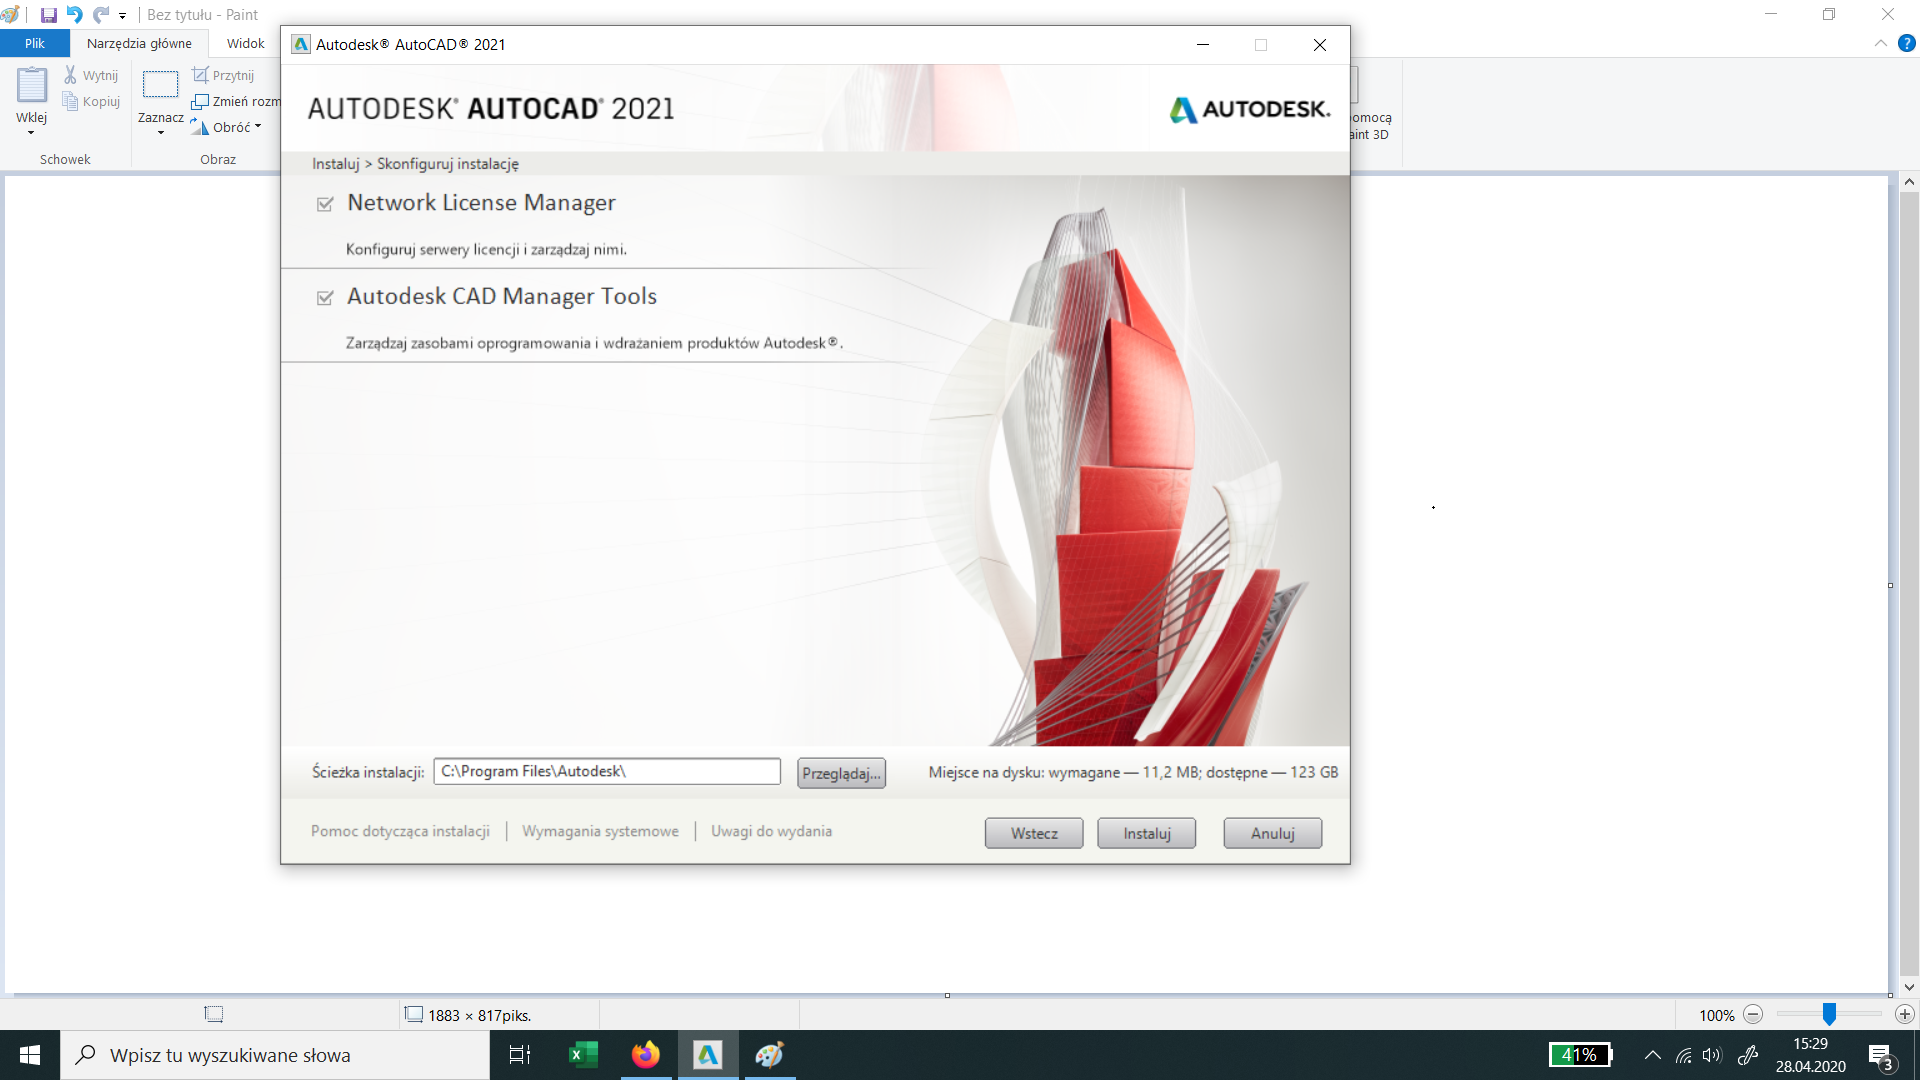The height and width of the screenshot is (1080, 1920).
Task: Click the Copy (Kopiuj) icon
Action: click(70, 101)
